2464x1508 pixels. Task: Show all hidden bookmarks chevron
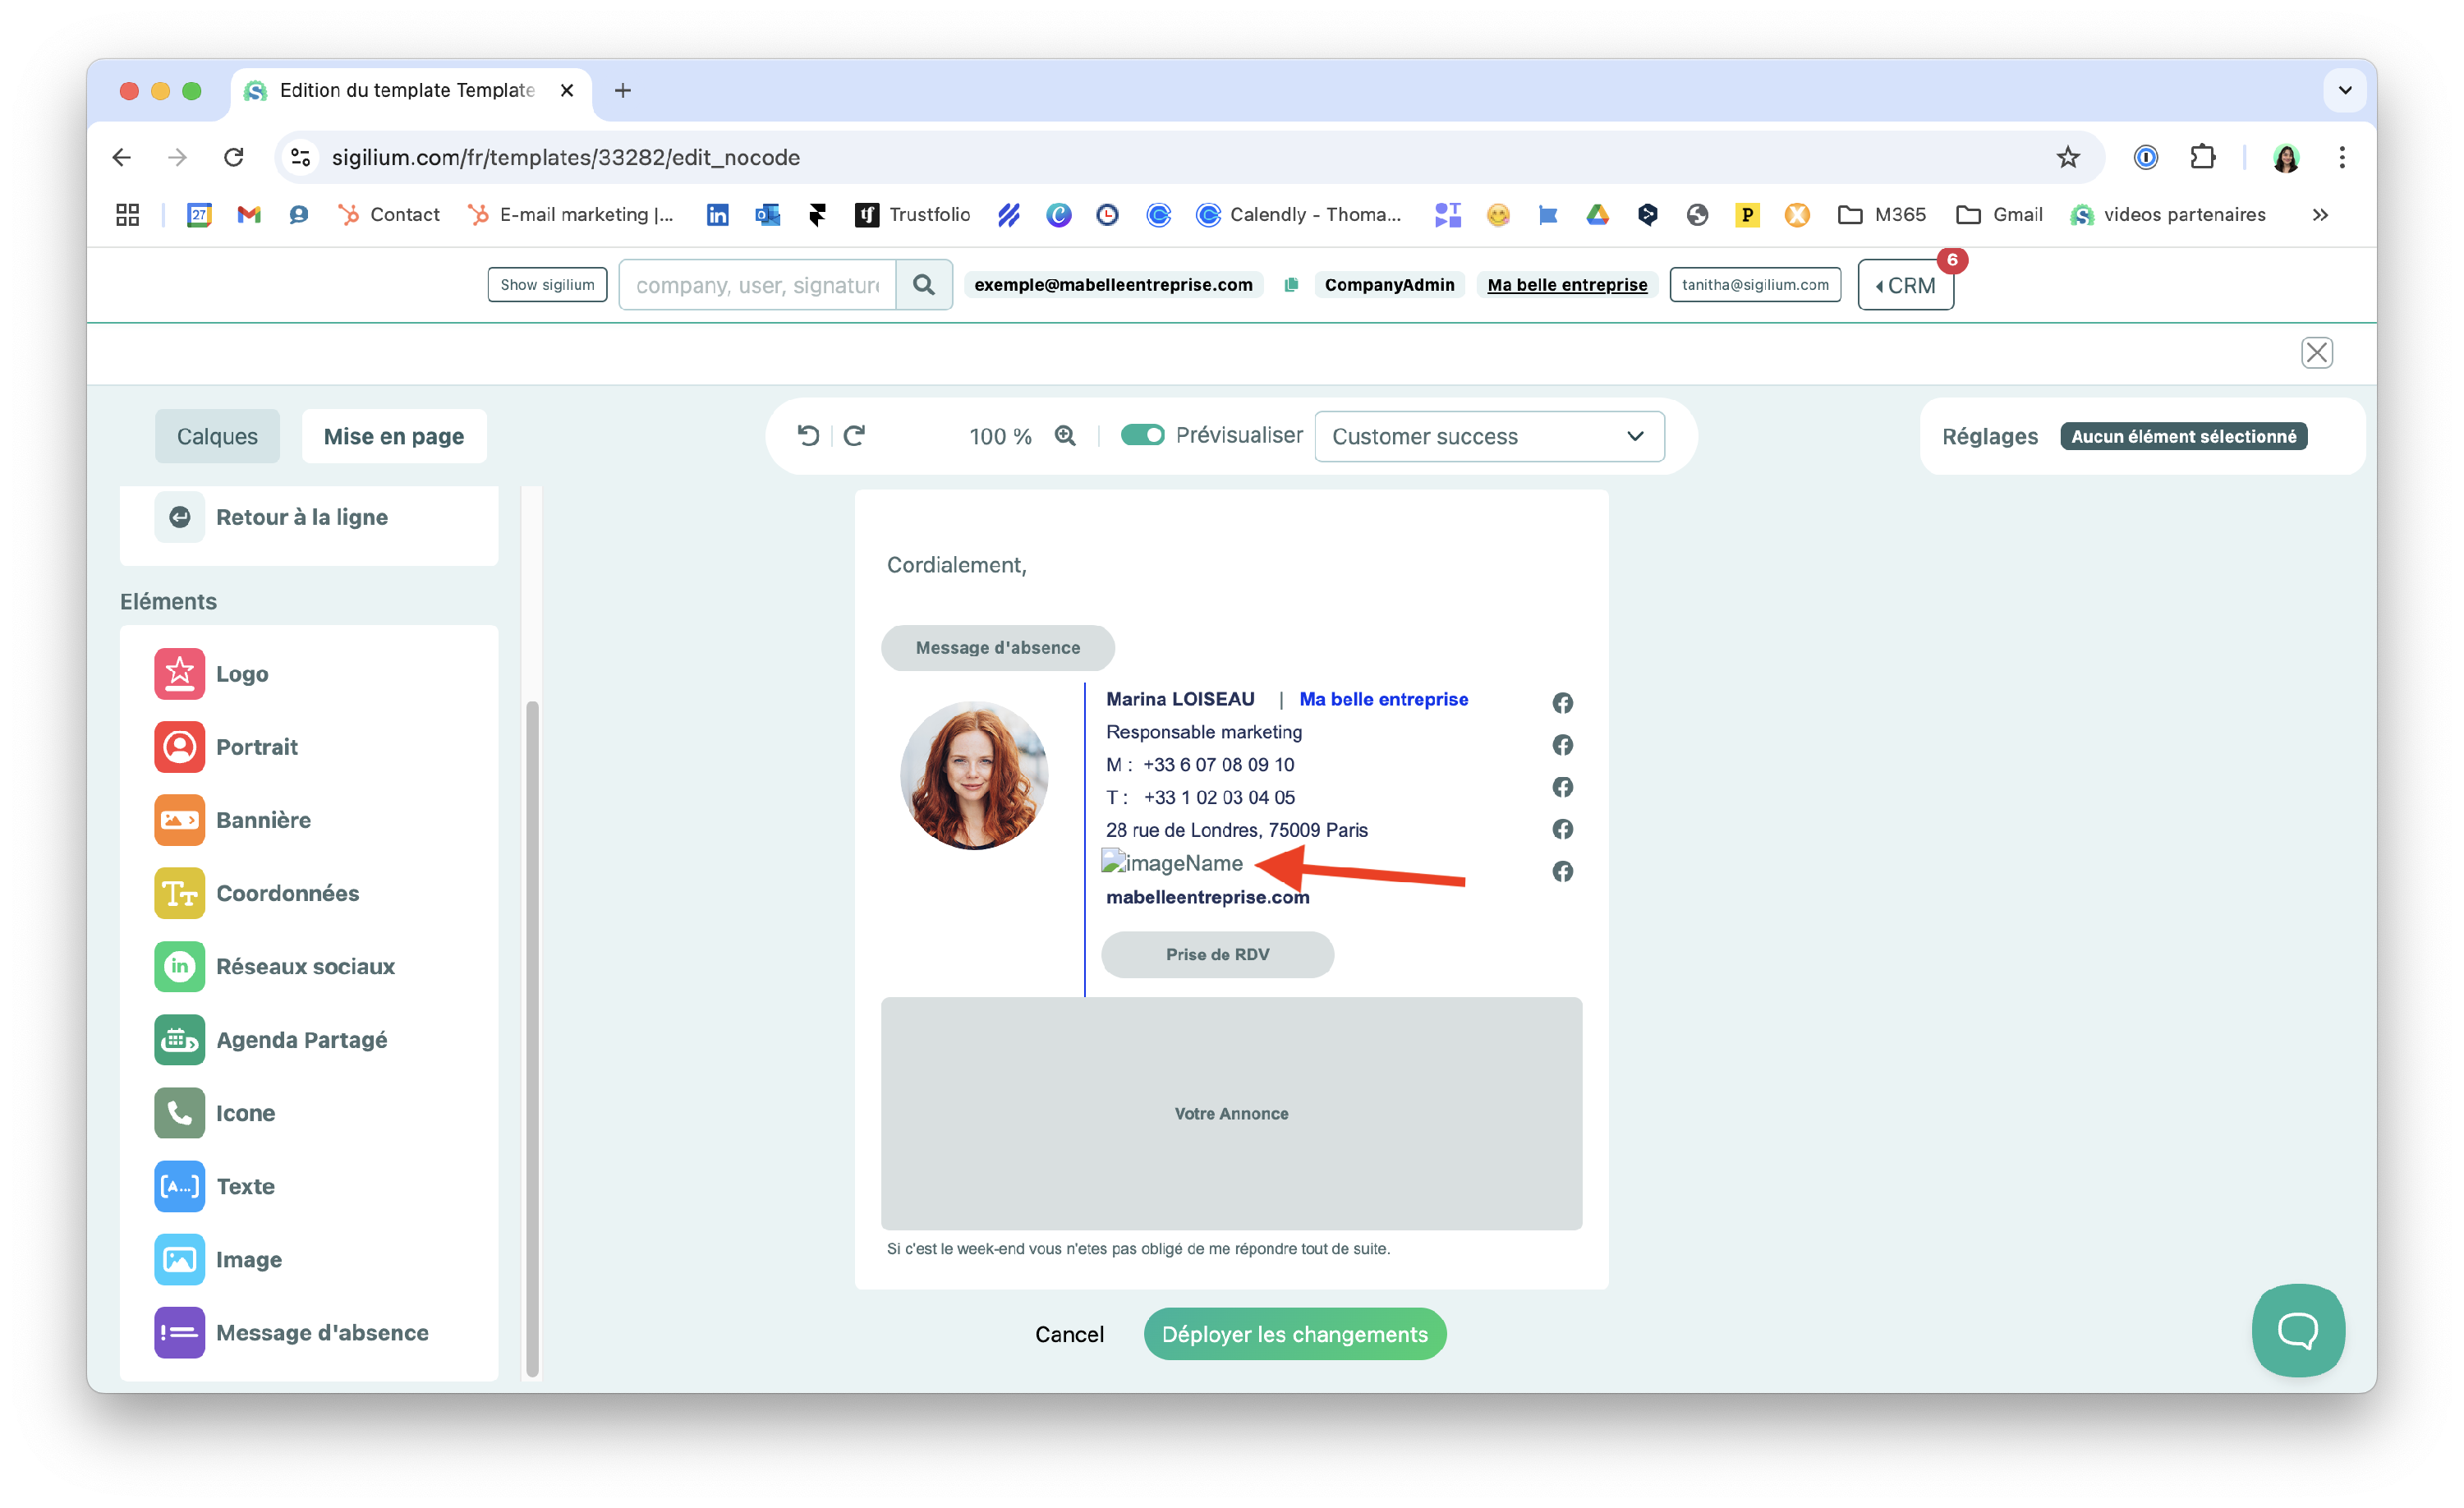tap(2320, 215)
